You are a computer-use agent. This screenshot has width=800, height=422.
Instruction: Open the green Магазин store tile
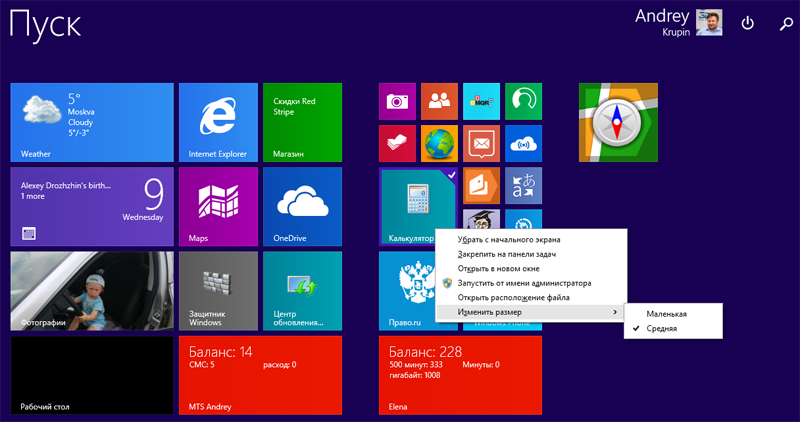(x=303, y=122)
